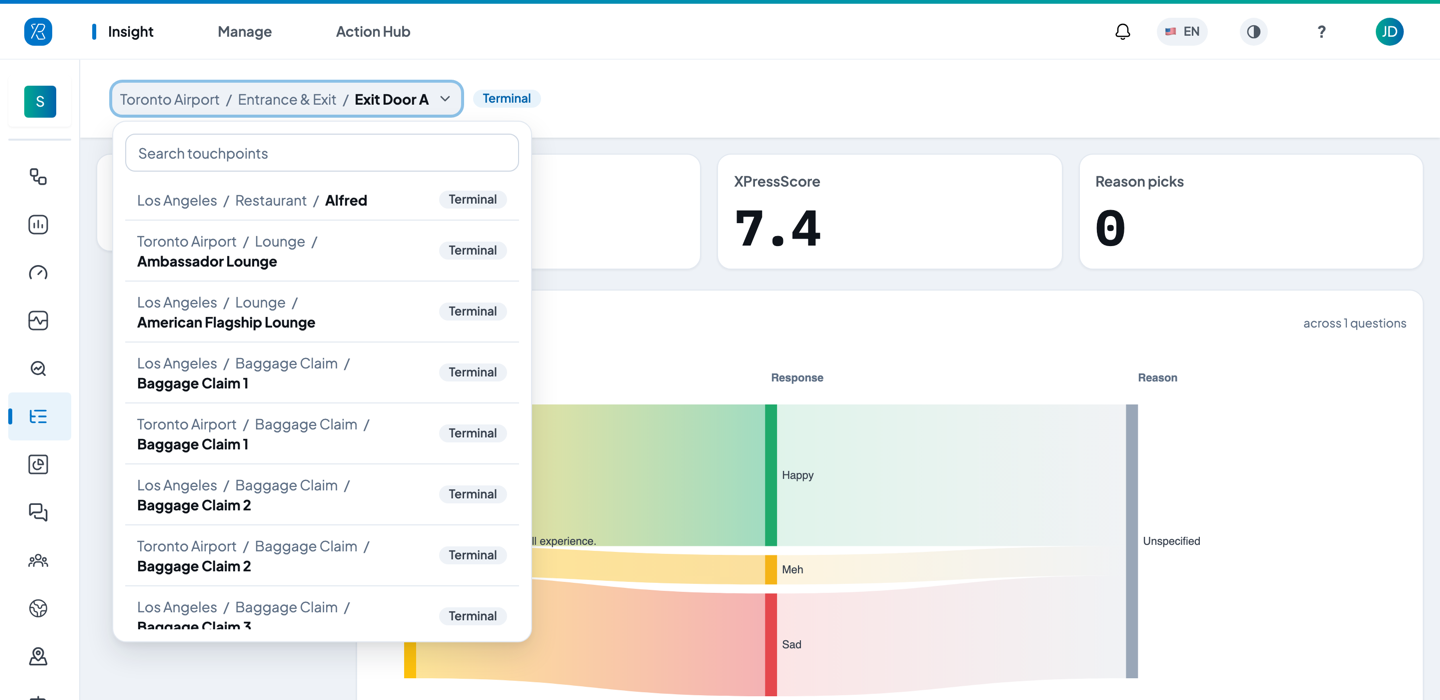
Task: Focus the Search touchpoints field
Action: tap(322, 153)
